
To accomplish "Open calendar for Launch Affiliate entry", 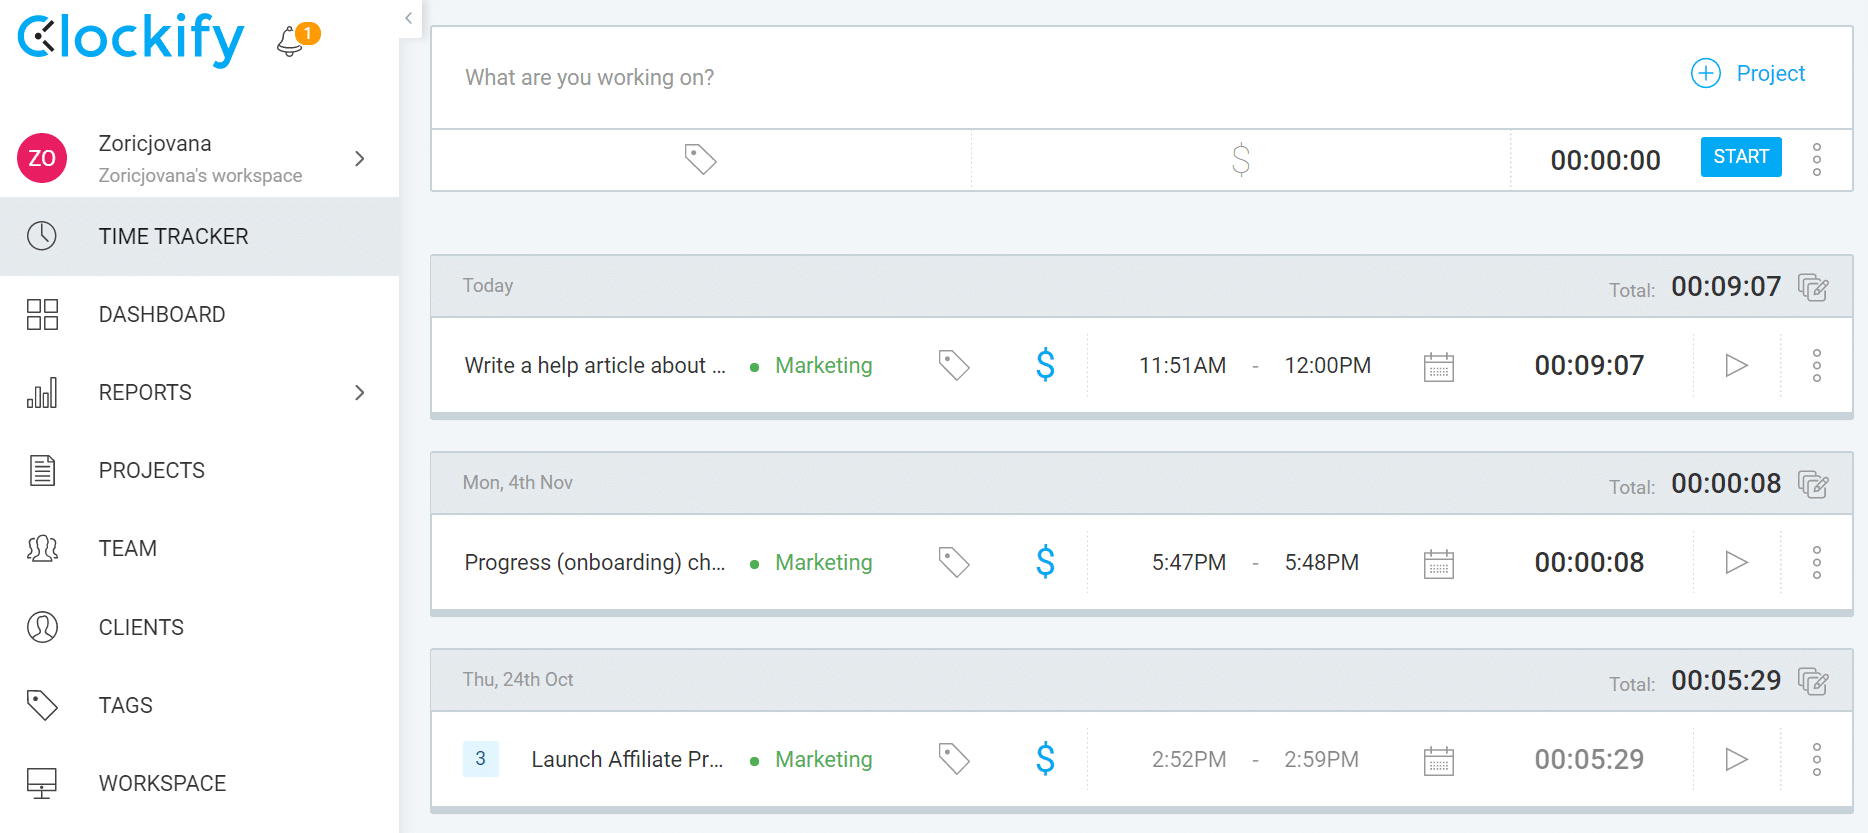I will (1438, 760).
